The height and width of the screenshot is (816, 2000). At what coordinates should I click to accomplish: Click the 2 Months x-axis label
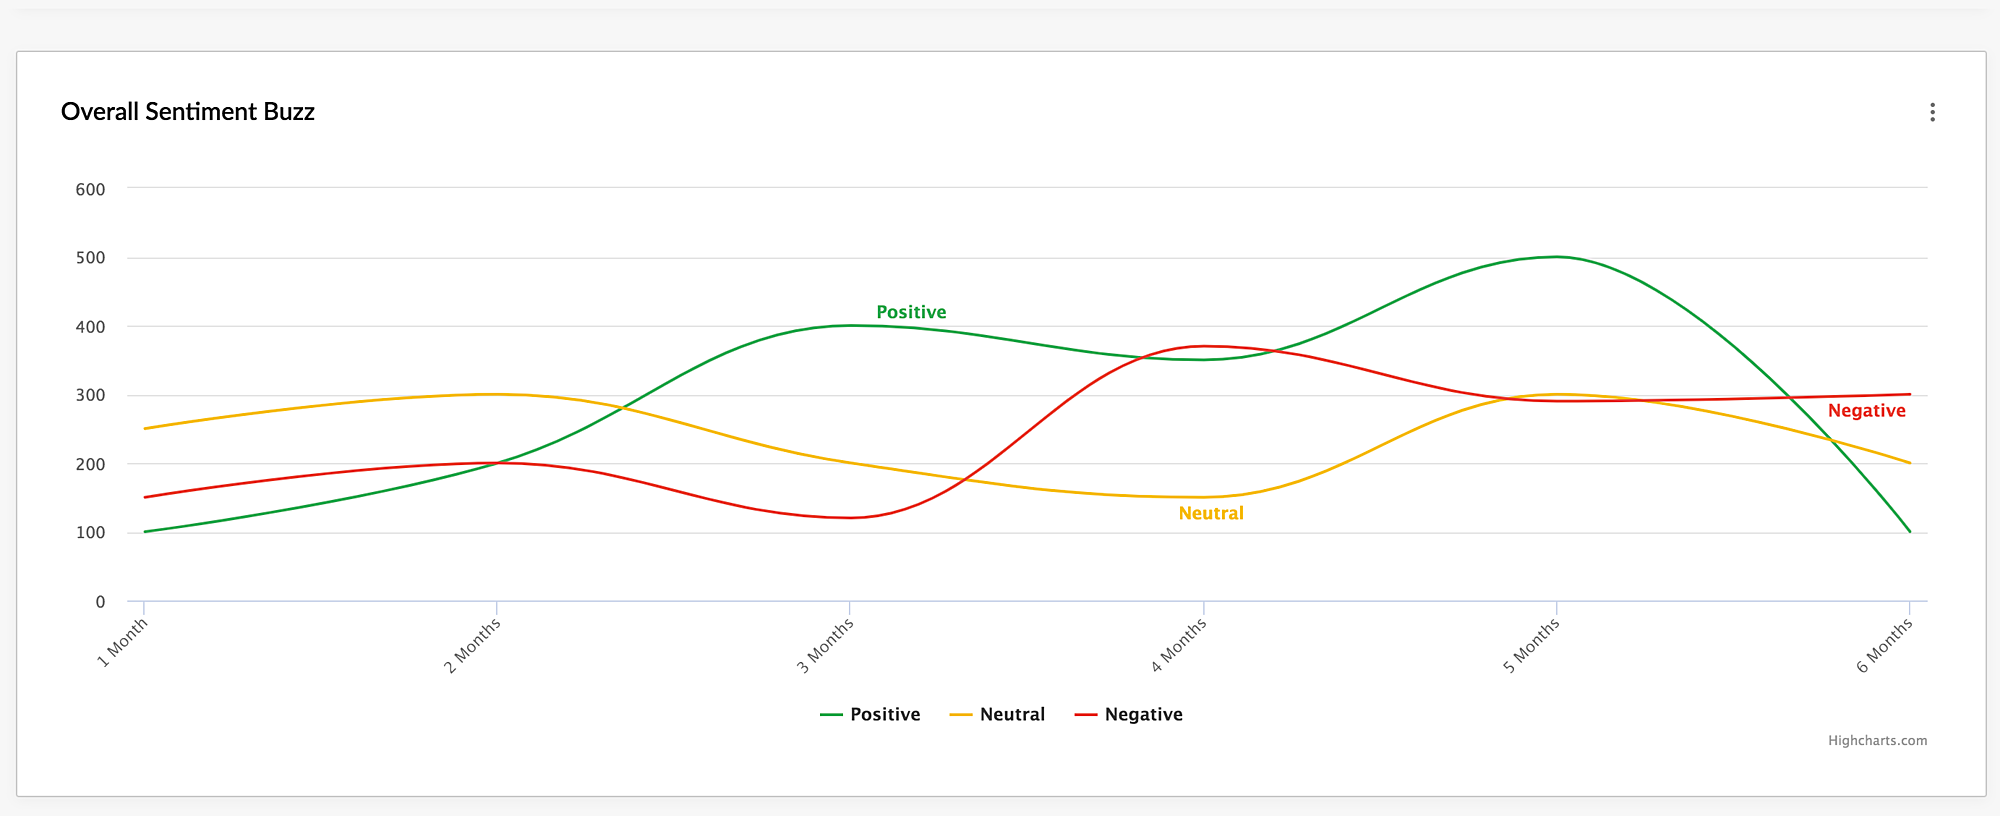pyautogui.click(x=473, y=645)
